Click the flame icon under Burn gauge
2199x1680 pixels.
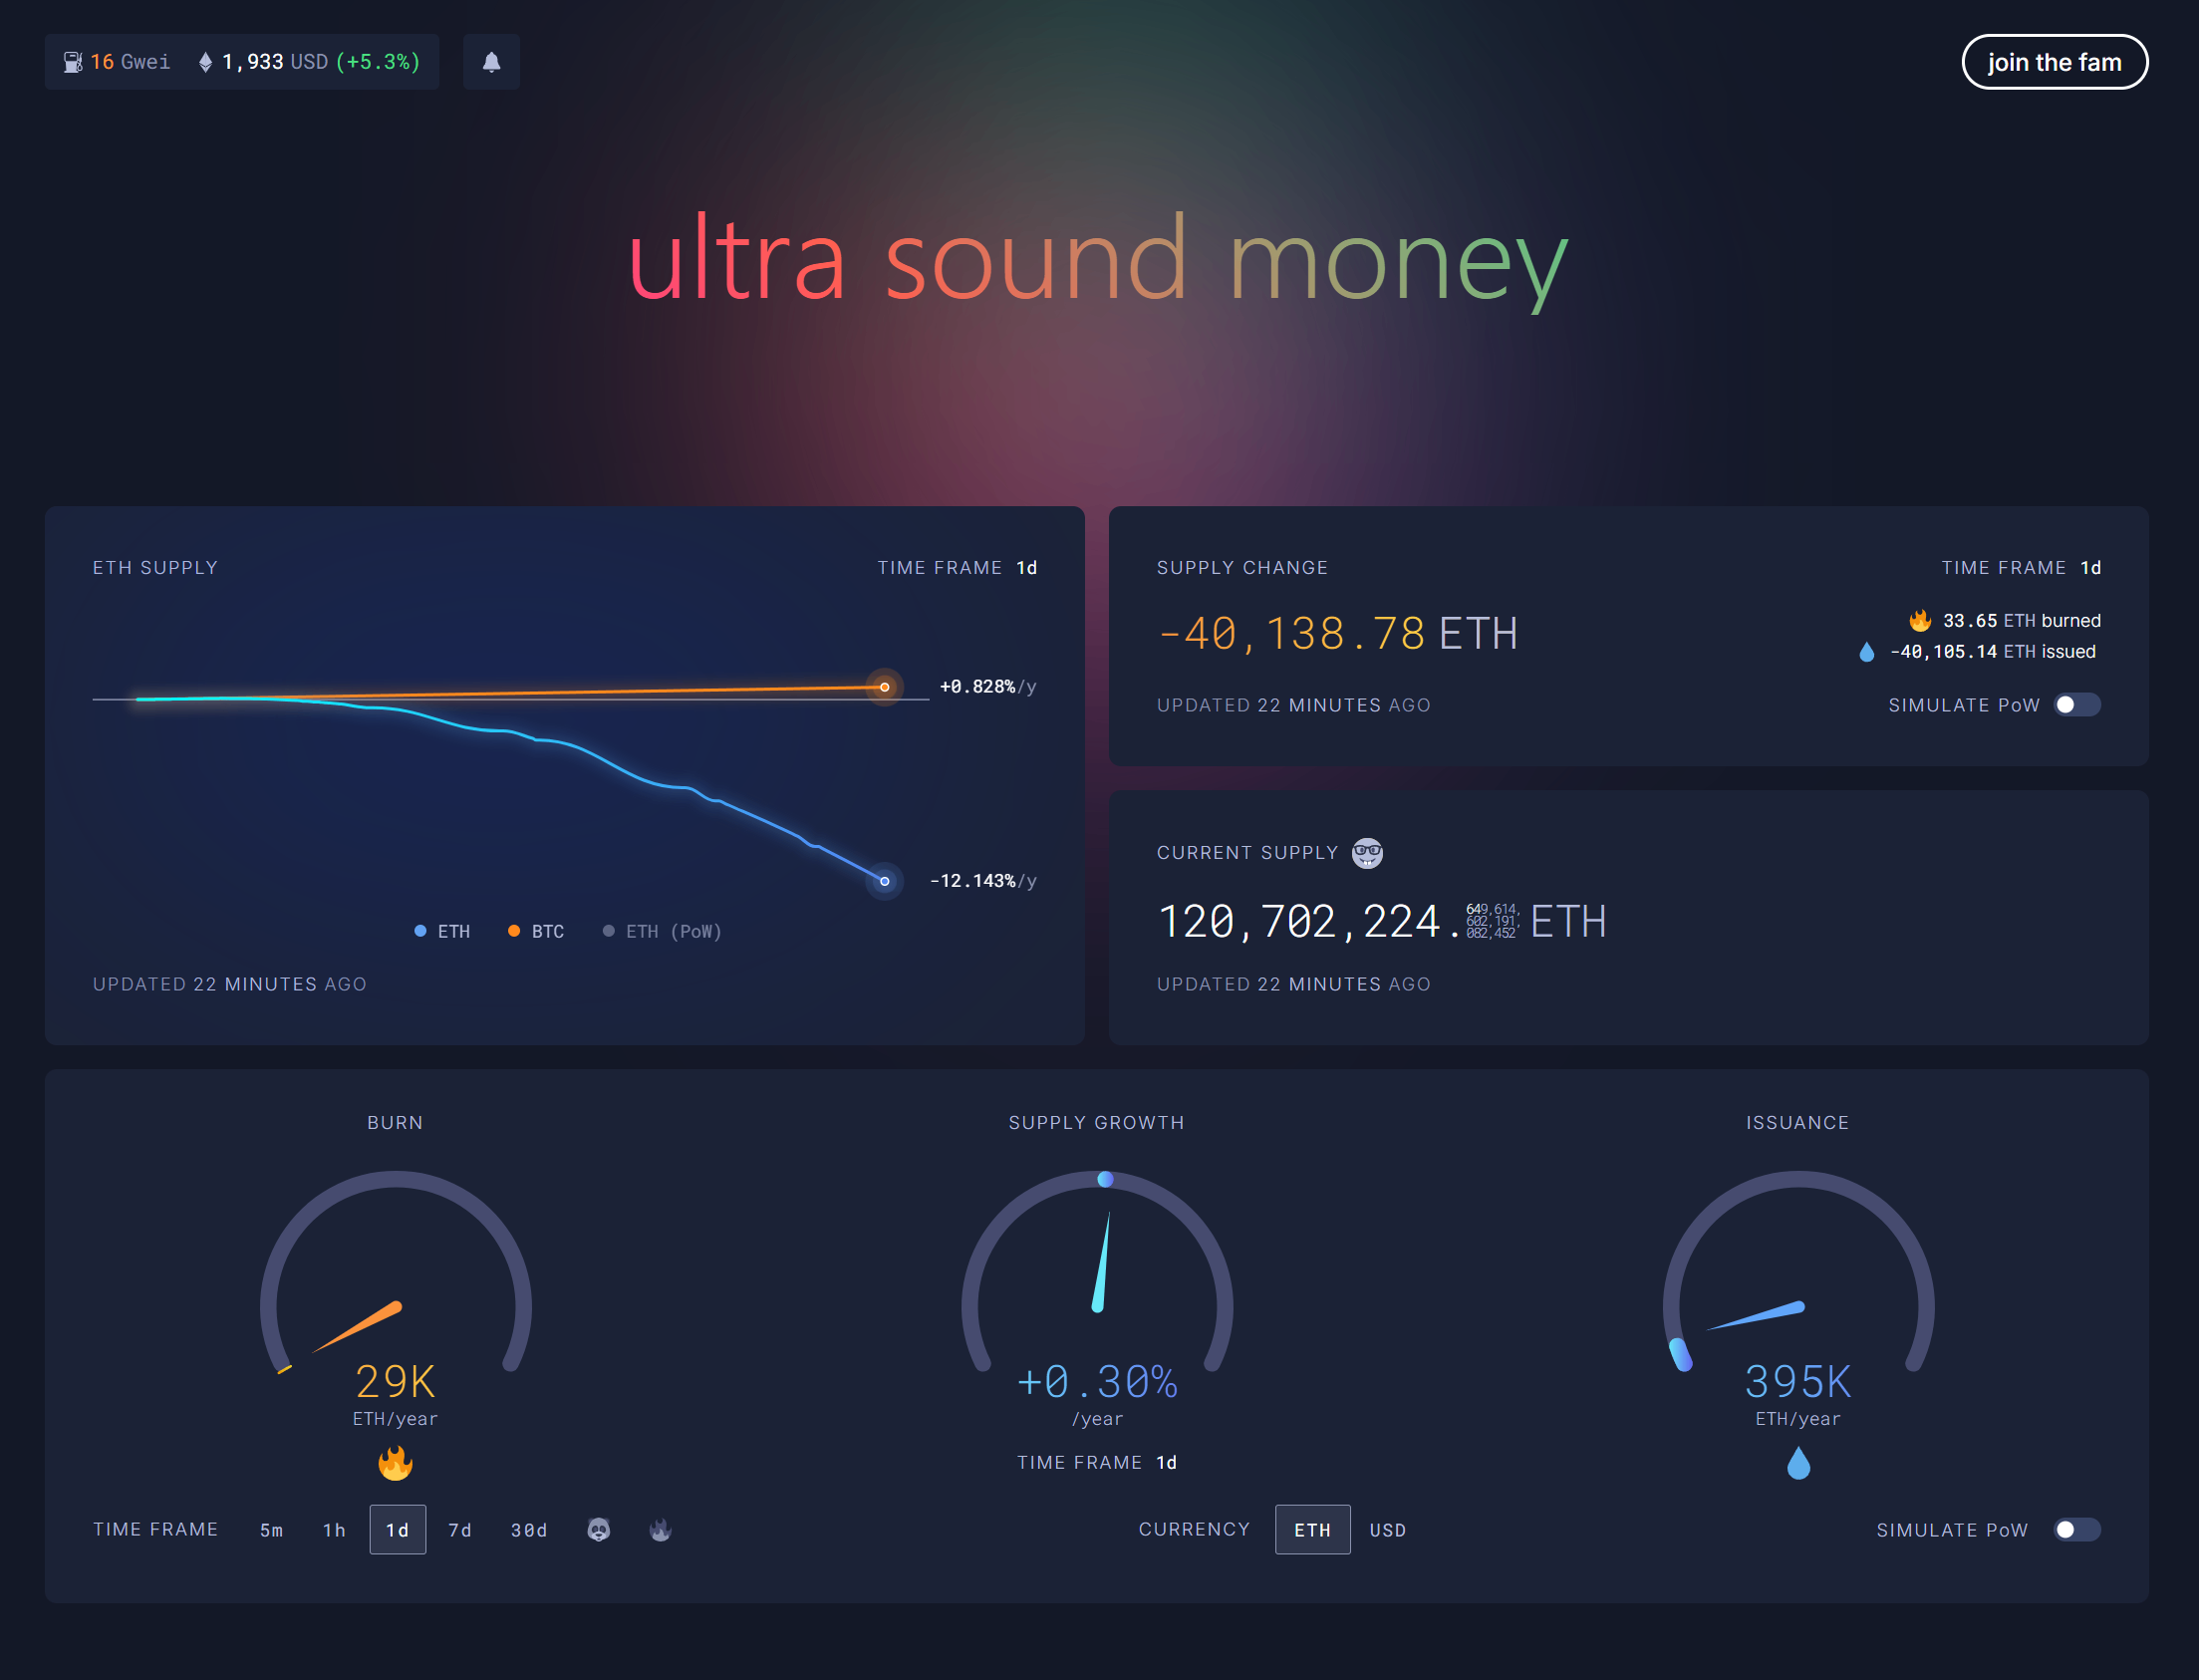coord(395,1463)
